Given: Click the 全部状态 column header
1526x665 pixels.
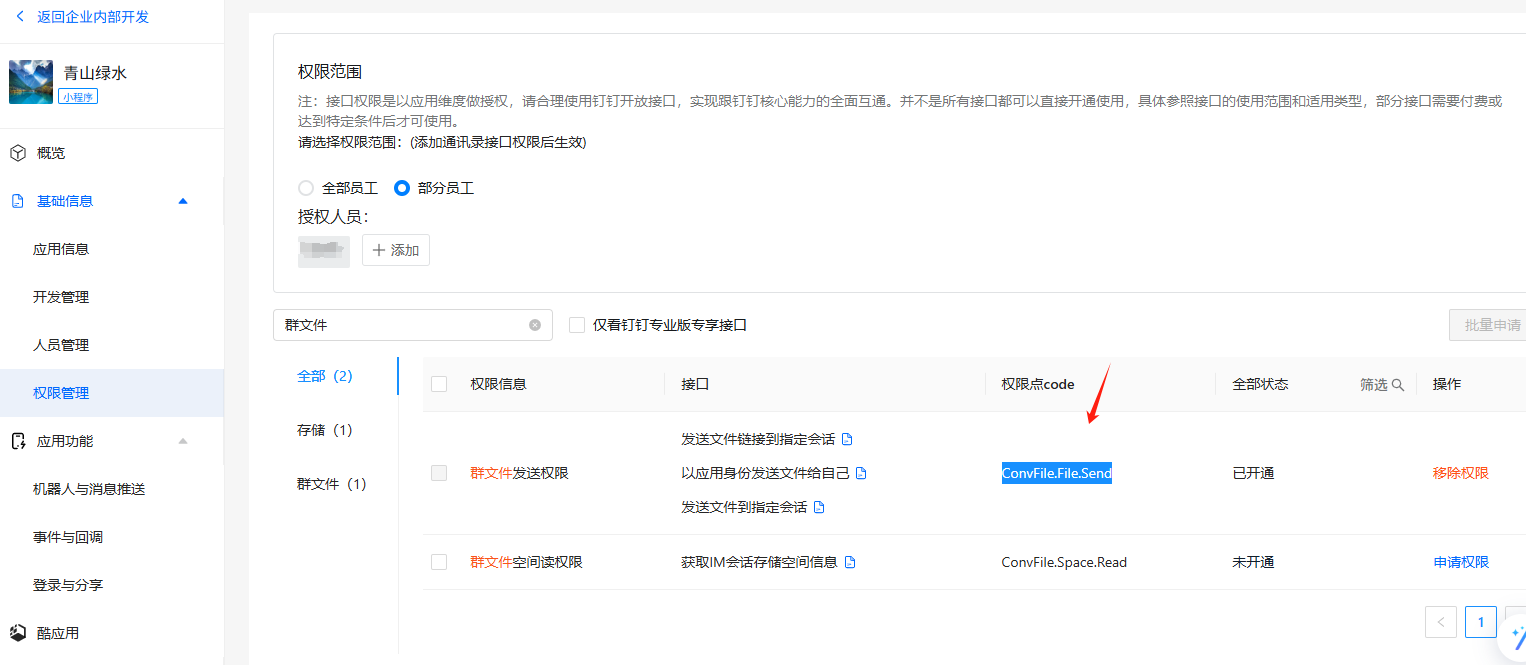Looking at the screenshot, I should coord(1260,384).
